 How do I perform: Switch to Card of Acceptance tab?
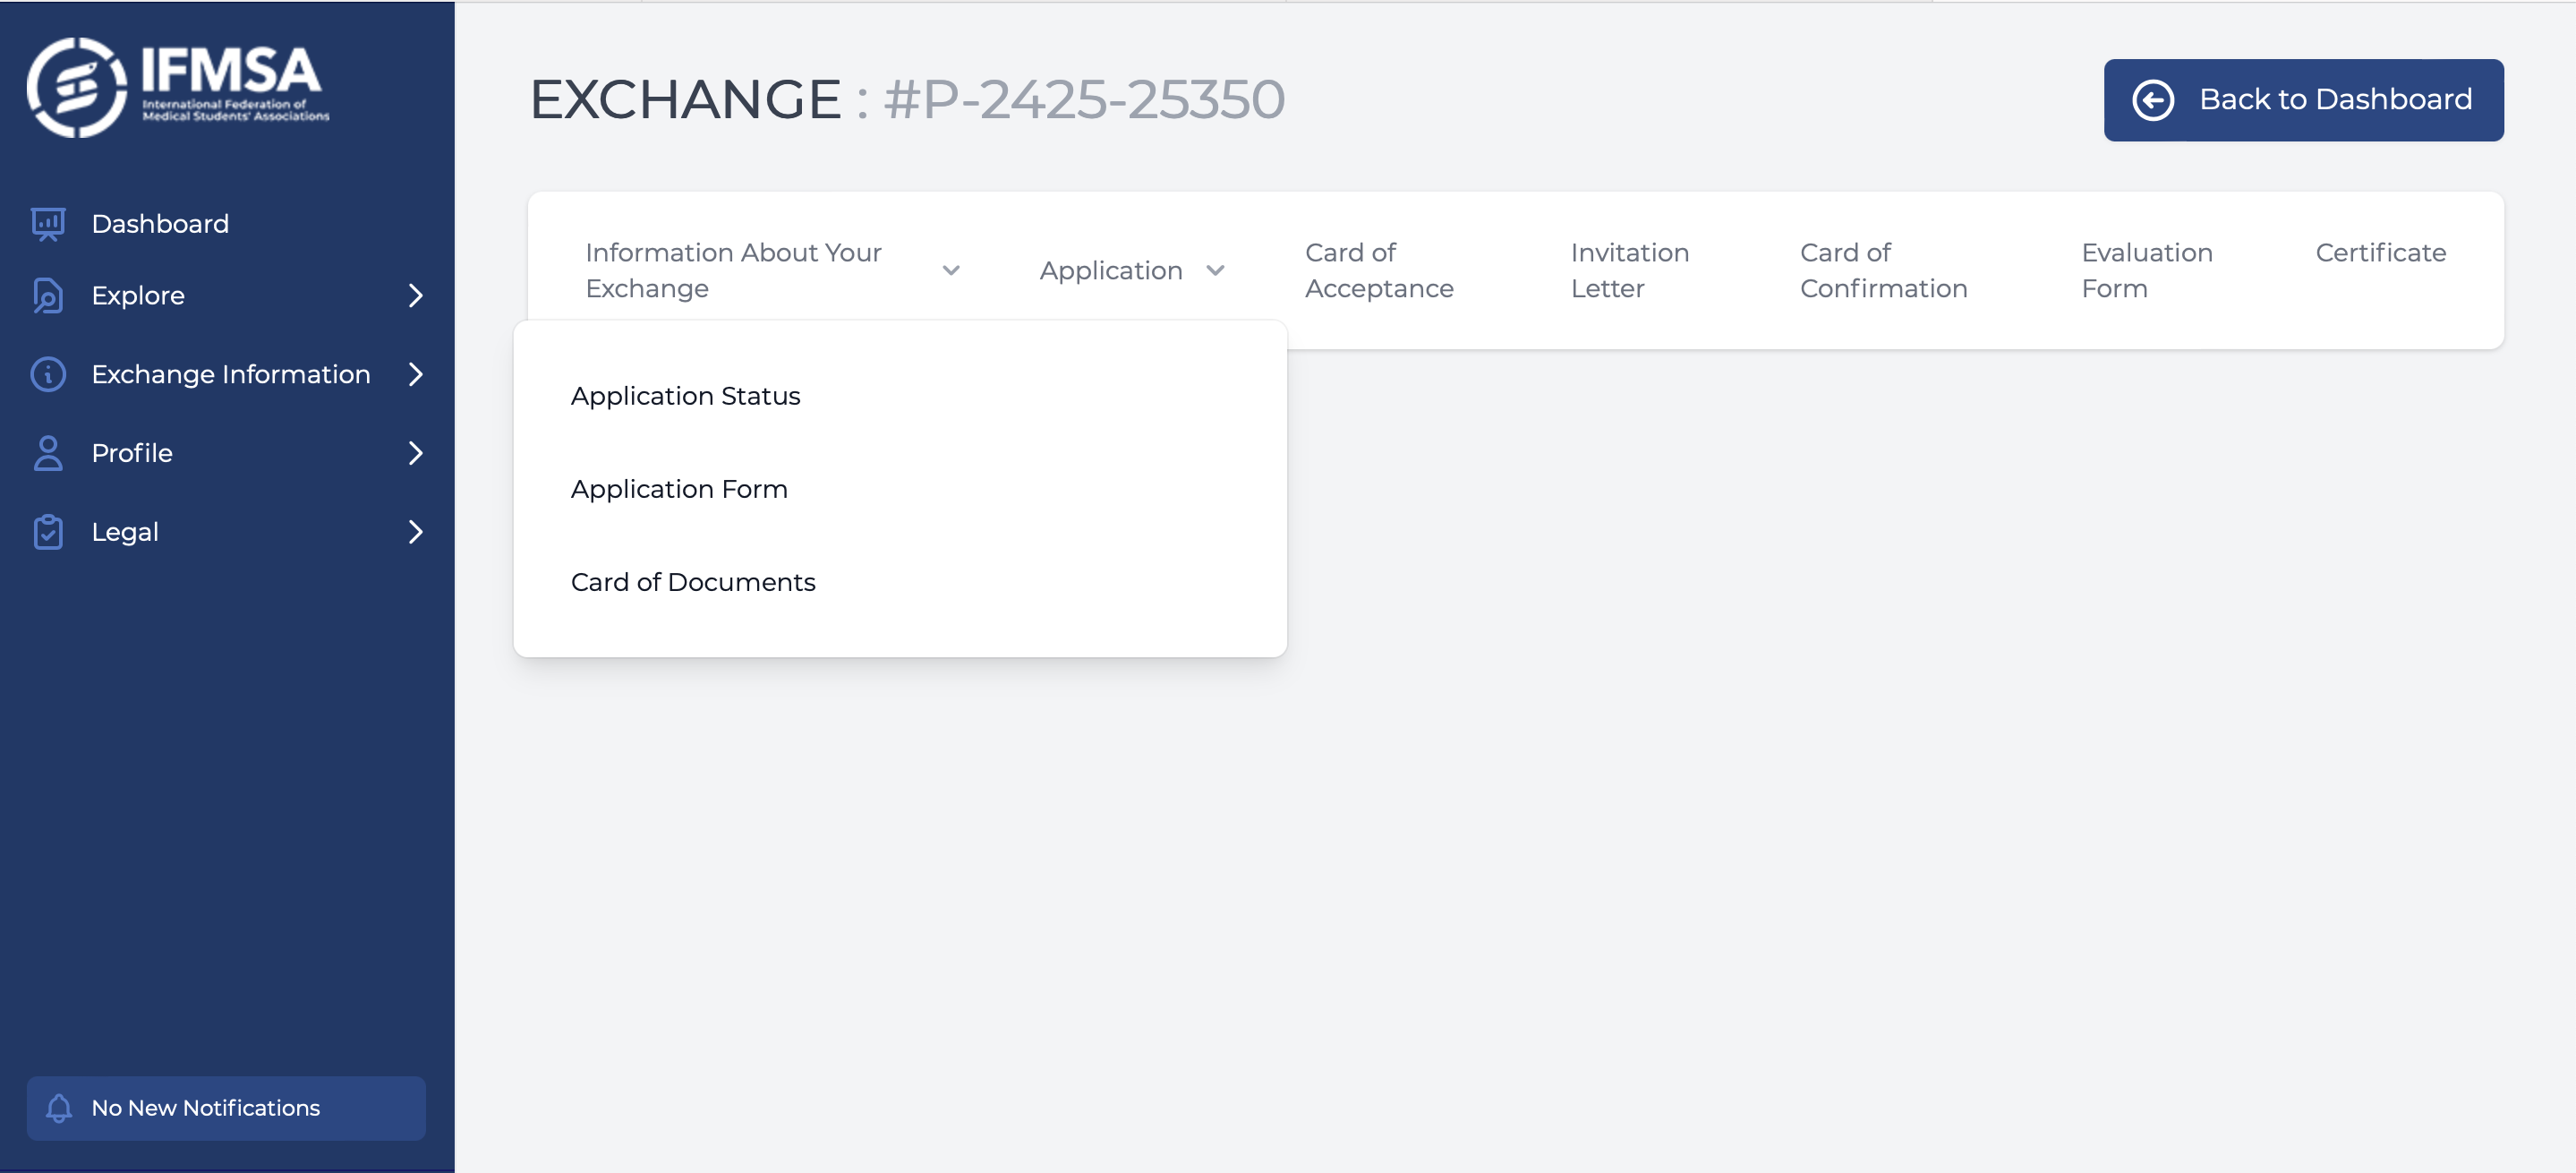pos(1379,271)
